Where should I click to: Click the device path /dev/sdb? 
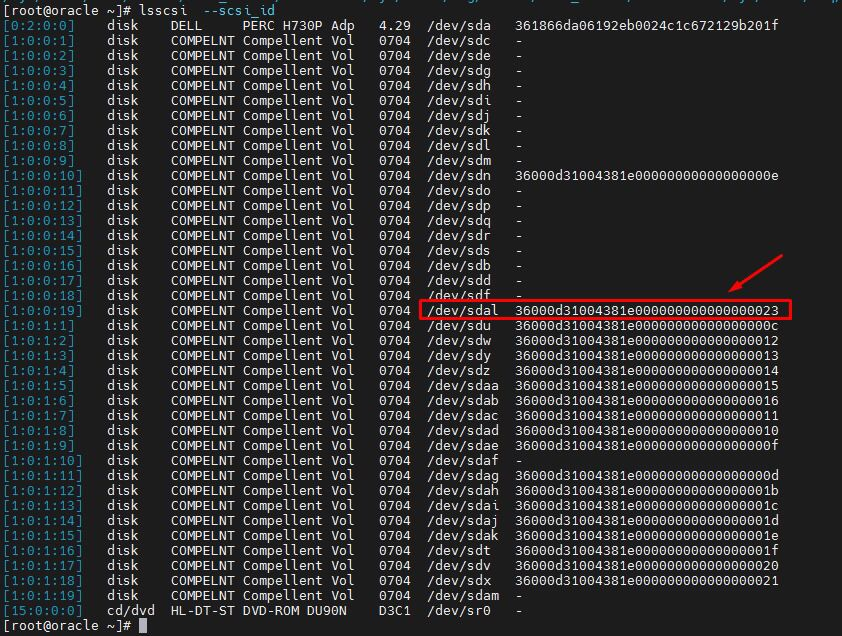click(459, 266)
